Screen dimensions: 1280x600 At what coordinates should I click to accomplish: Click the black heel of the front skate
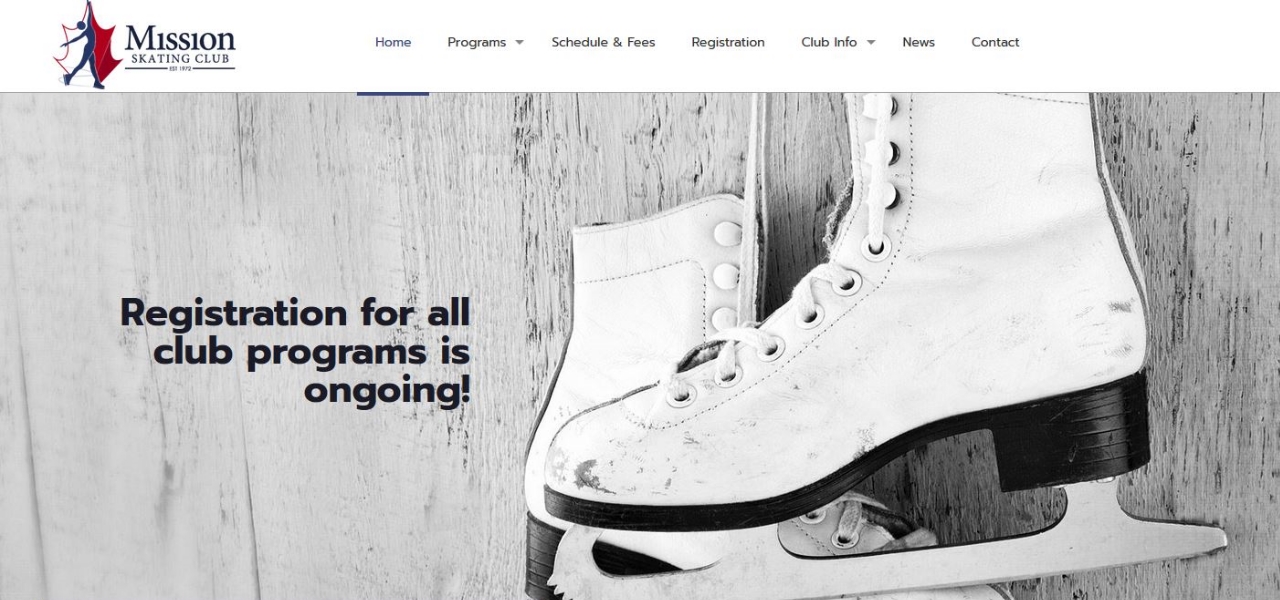tap(1070, 430)
